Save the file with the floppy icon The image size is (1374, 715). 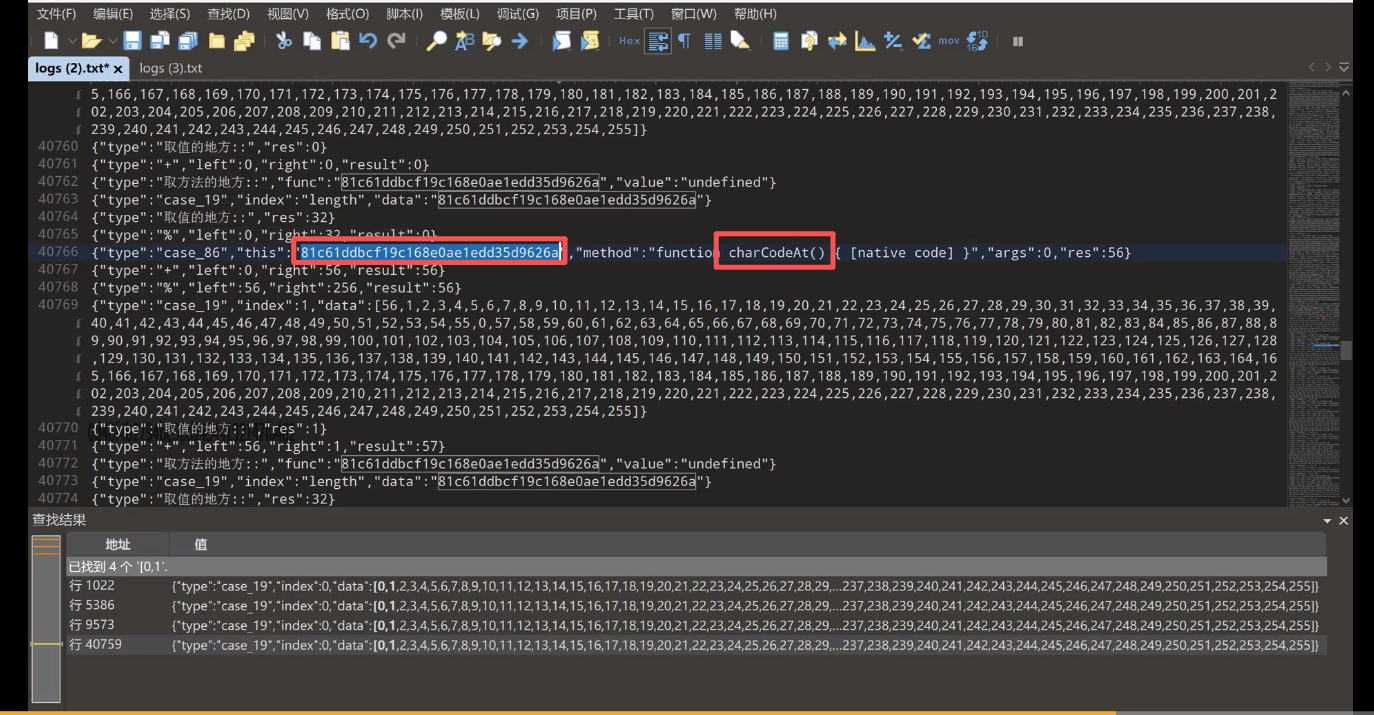point(132,41)
